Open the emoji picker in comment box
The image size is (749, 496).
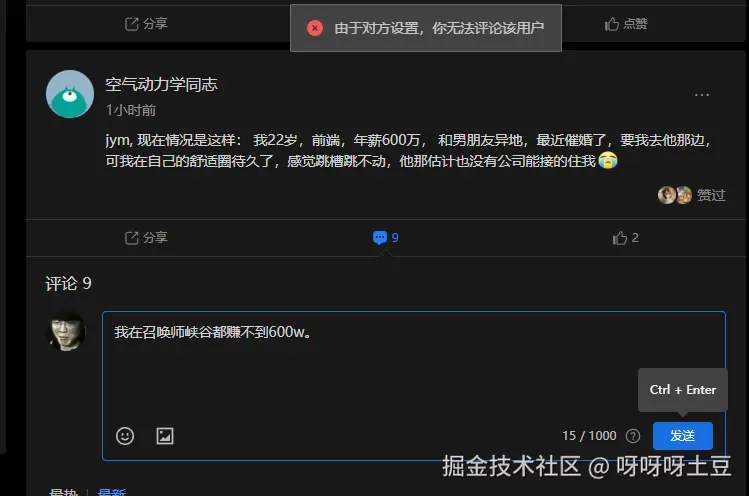(125, 436)
